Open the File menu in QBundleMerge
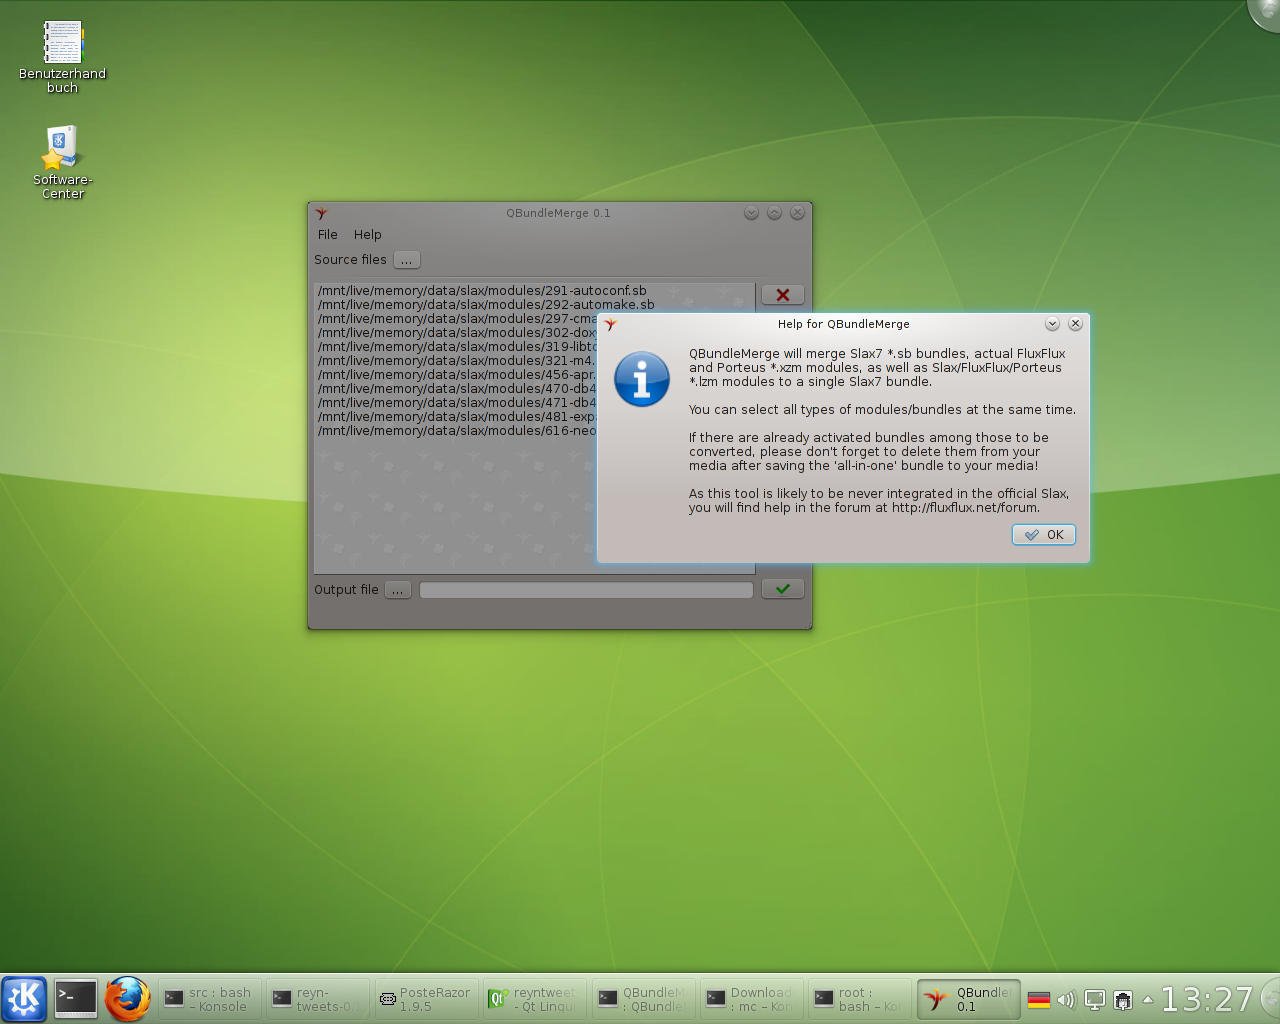The height and width of the screenshot is (1024, 1280). click(x=327, y=234)
